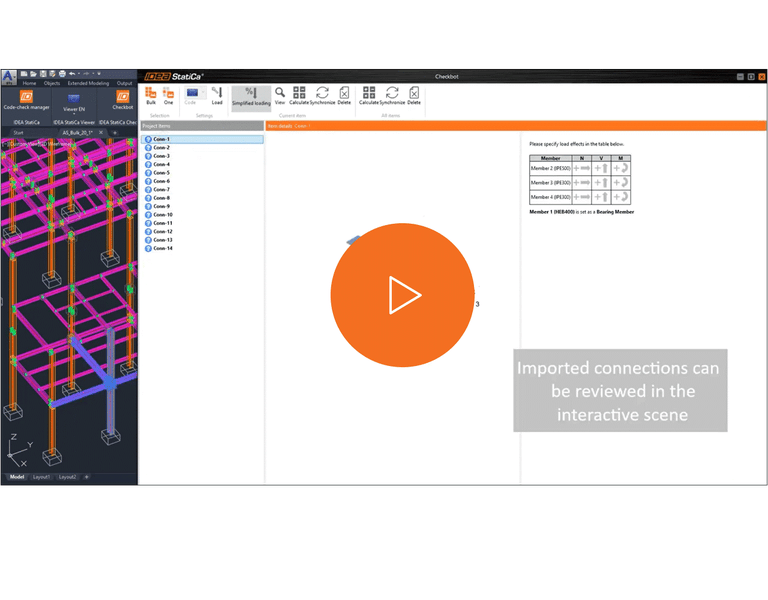The width and height of the screenshot is (768, 600).
Task: Click the Save icon in the quick access toolbar
Action: pyautogui.click(x=43, y=74)
